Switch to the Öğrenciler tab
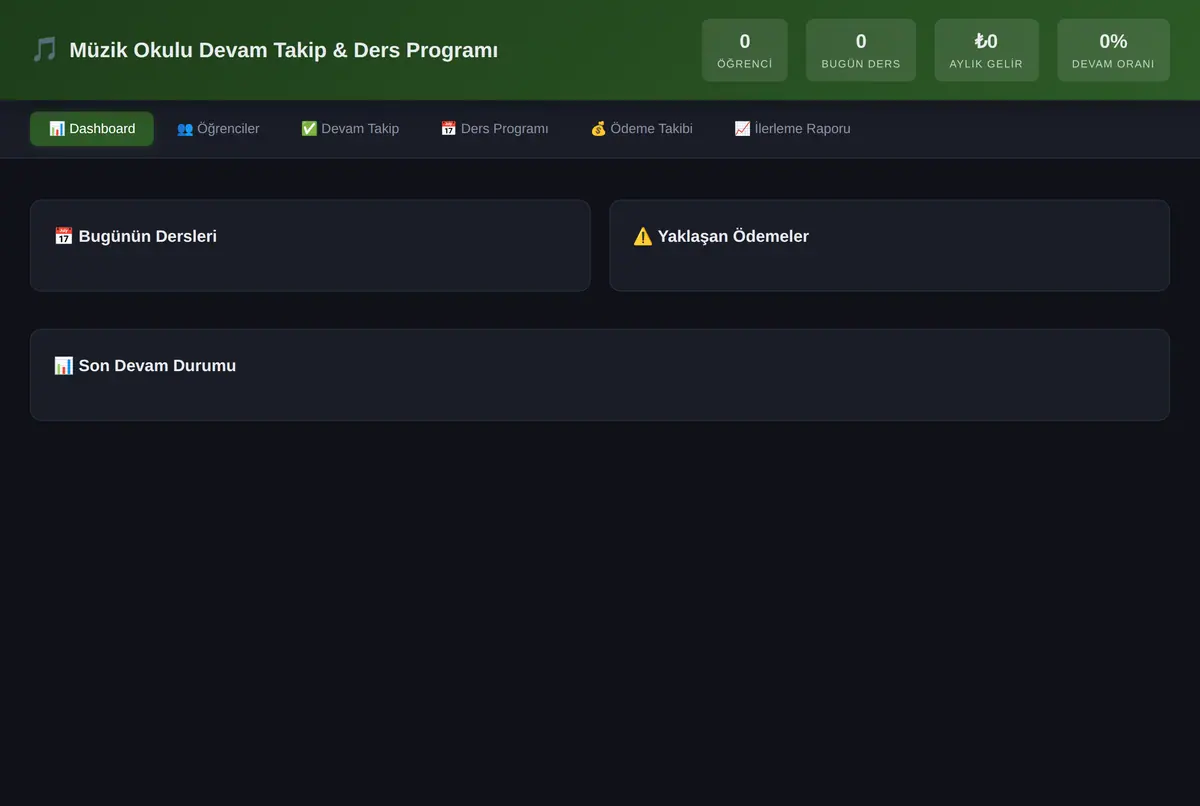 click(218, 129)
